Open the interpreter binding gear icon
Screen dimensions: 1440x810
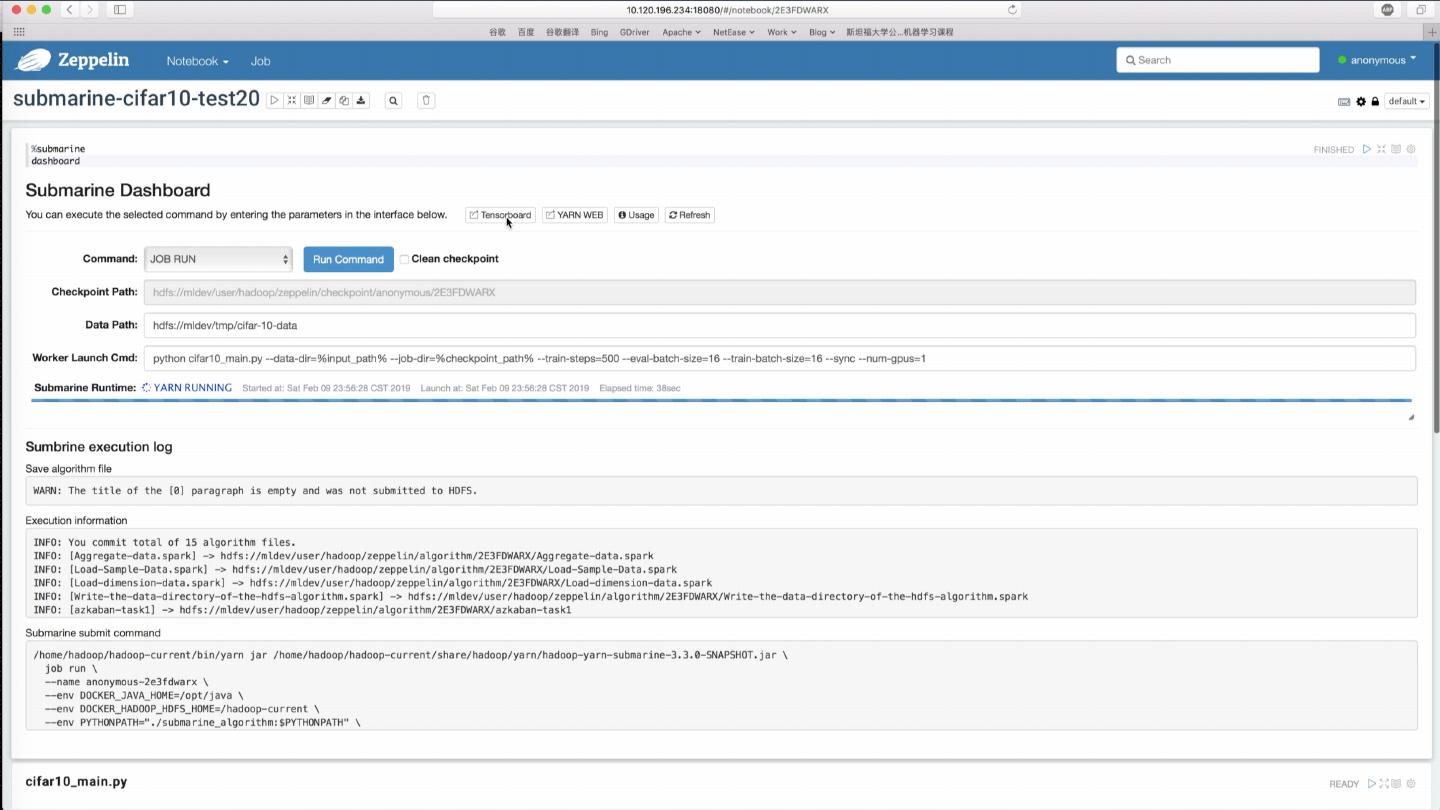[1361, 101]
